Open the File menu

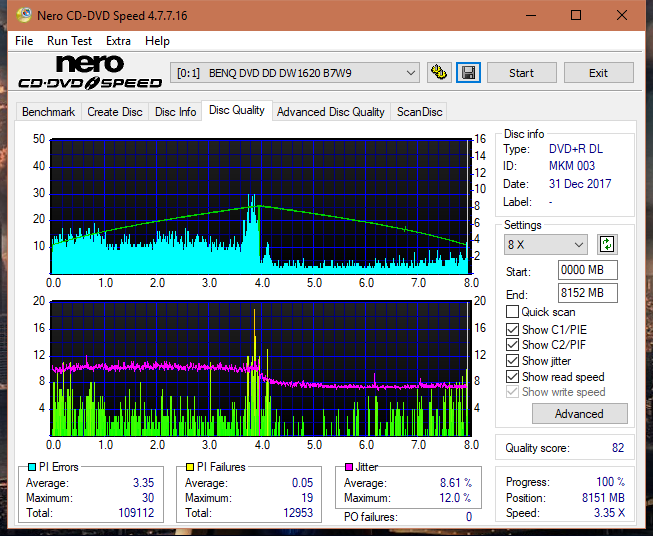[24, 41]
